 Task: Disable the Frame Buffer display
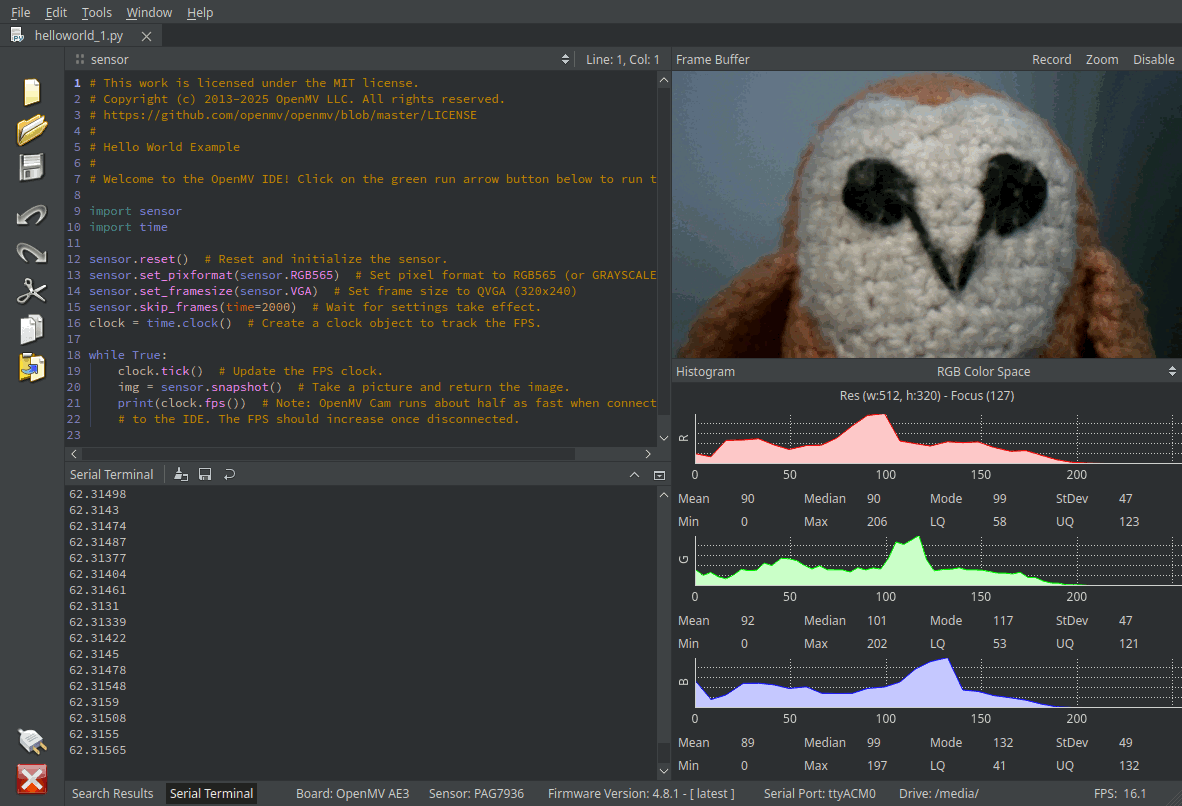pyautogui.click(x=1153, y=60)
